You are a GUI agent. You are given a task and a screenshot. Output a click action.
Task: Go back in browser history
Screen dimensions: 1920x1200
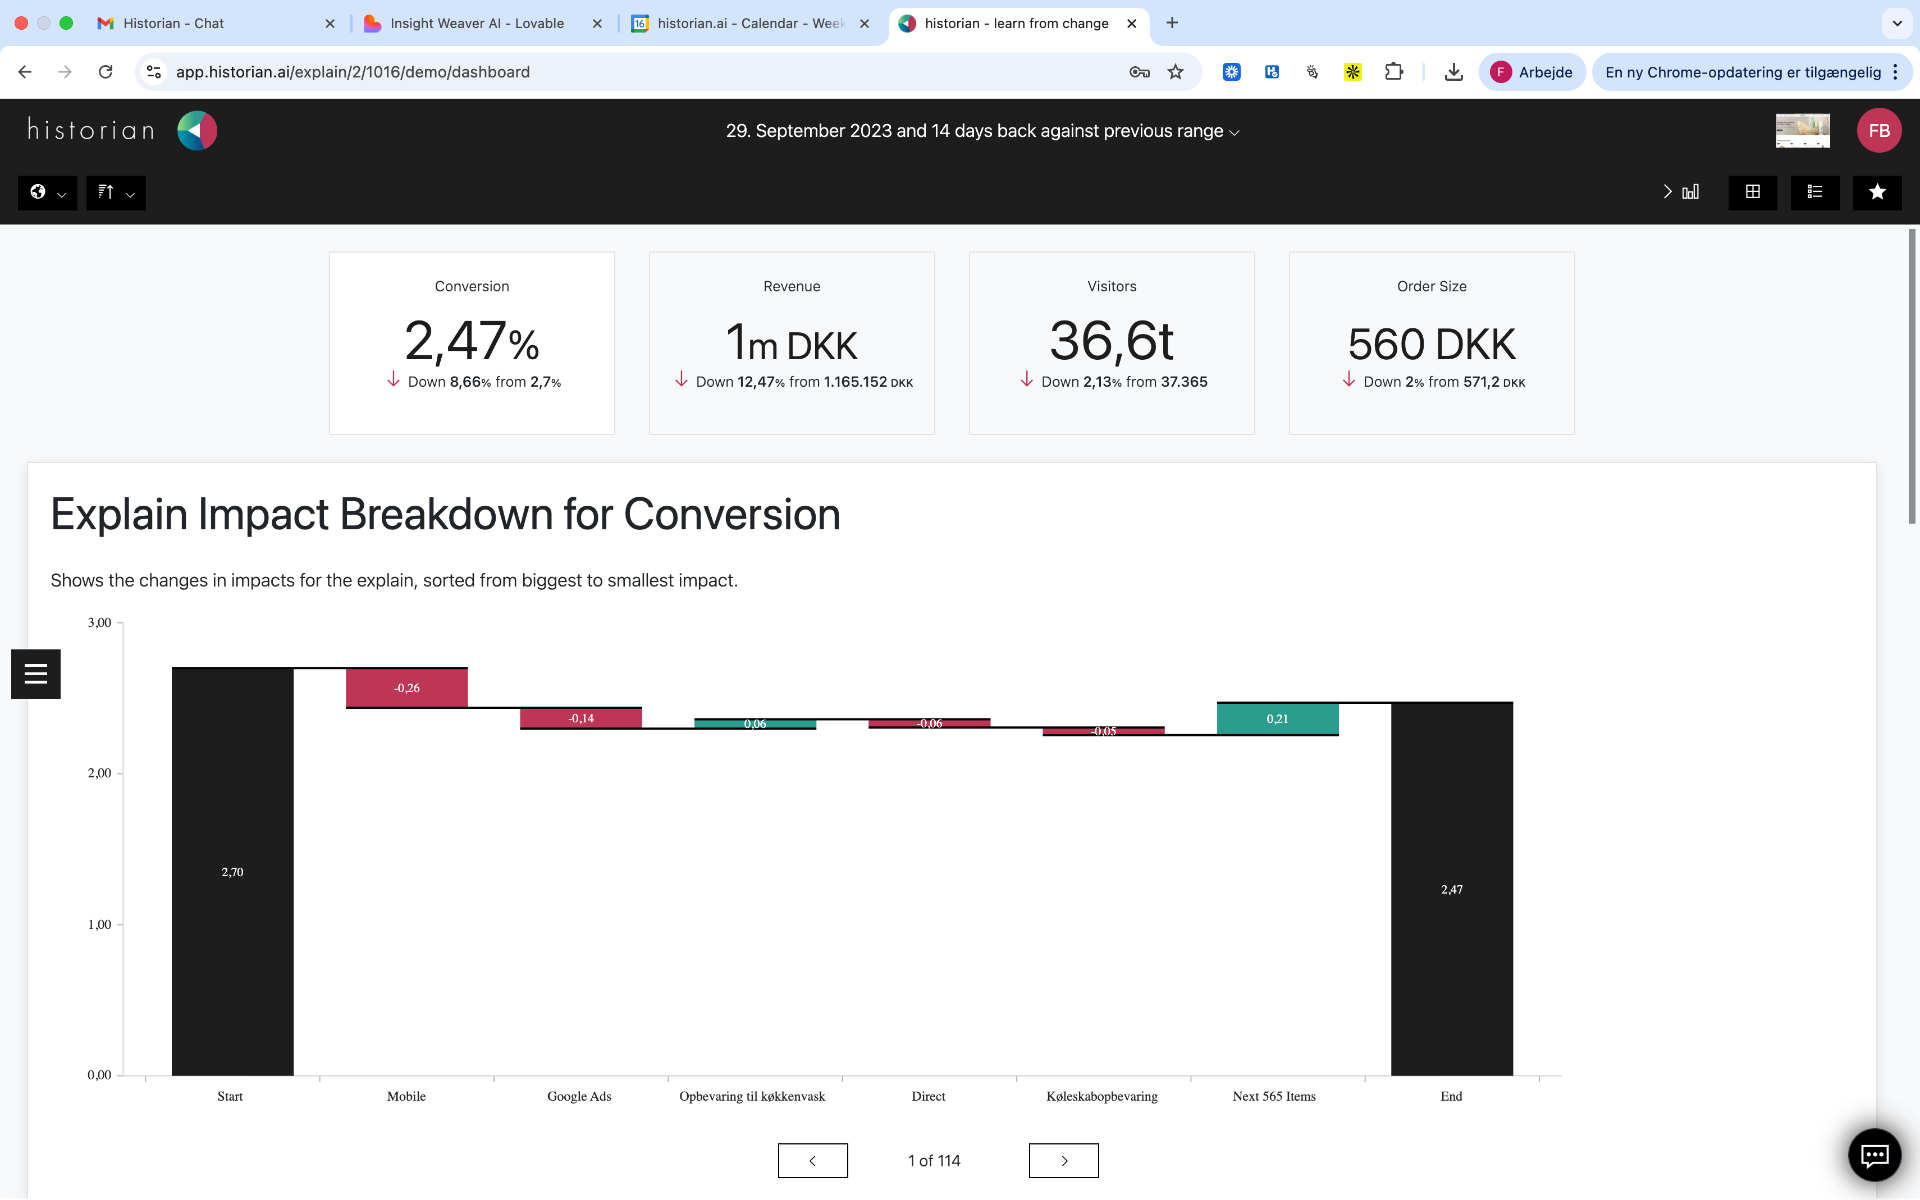[25, 72]
